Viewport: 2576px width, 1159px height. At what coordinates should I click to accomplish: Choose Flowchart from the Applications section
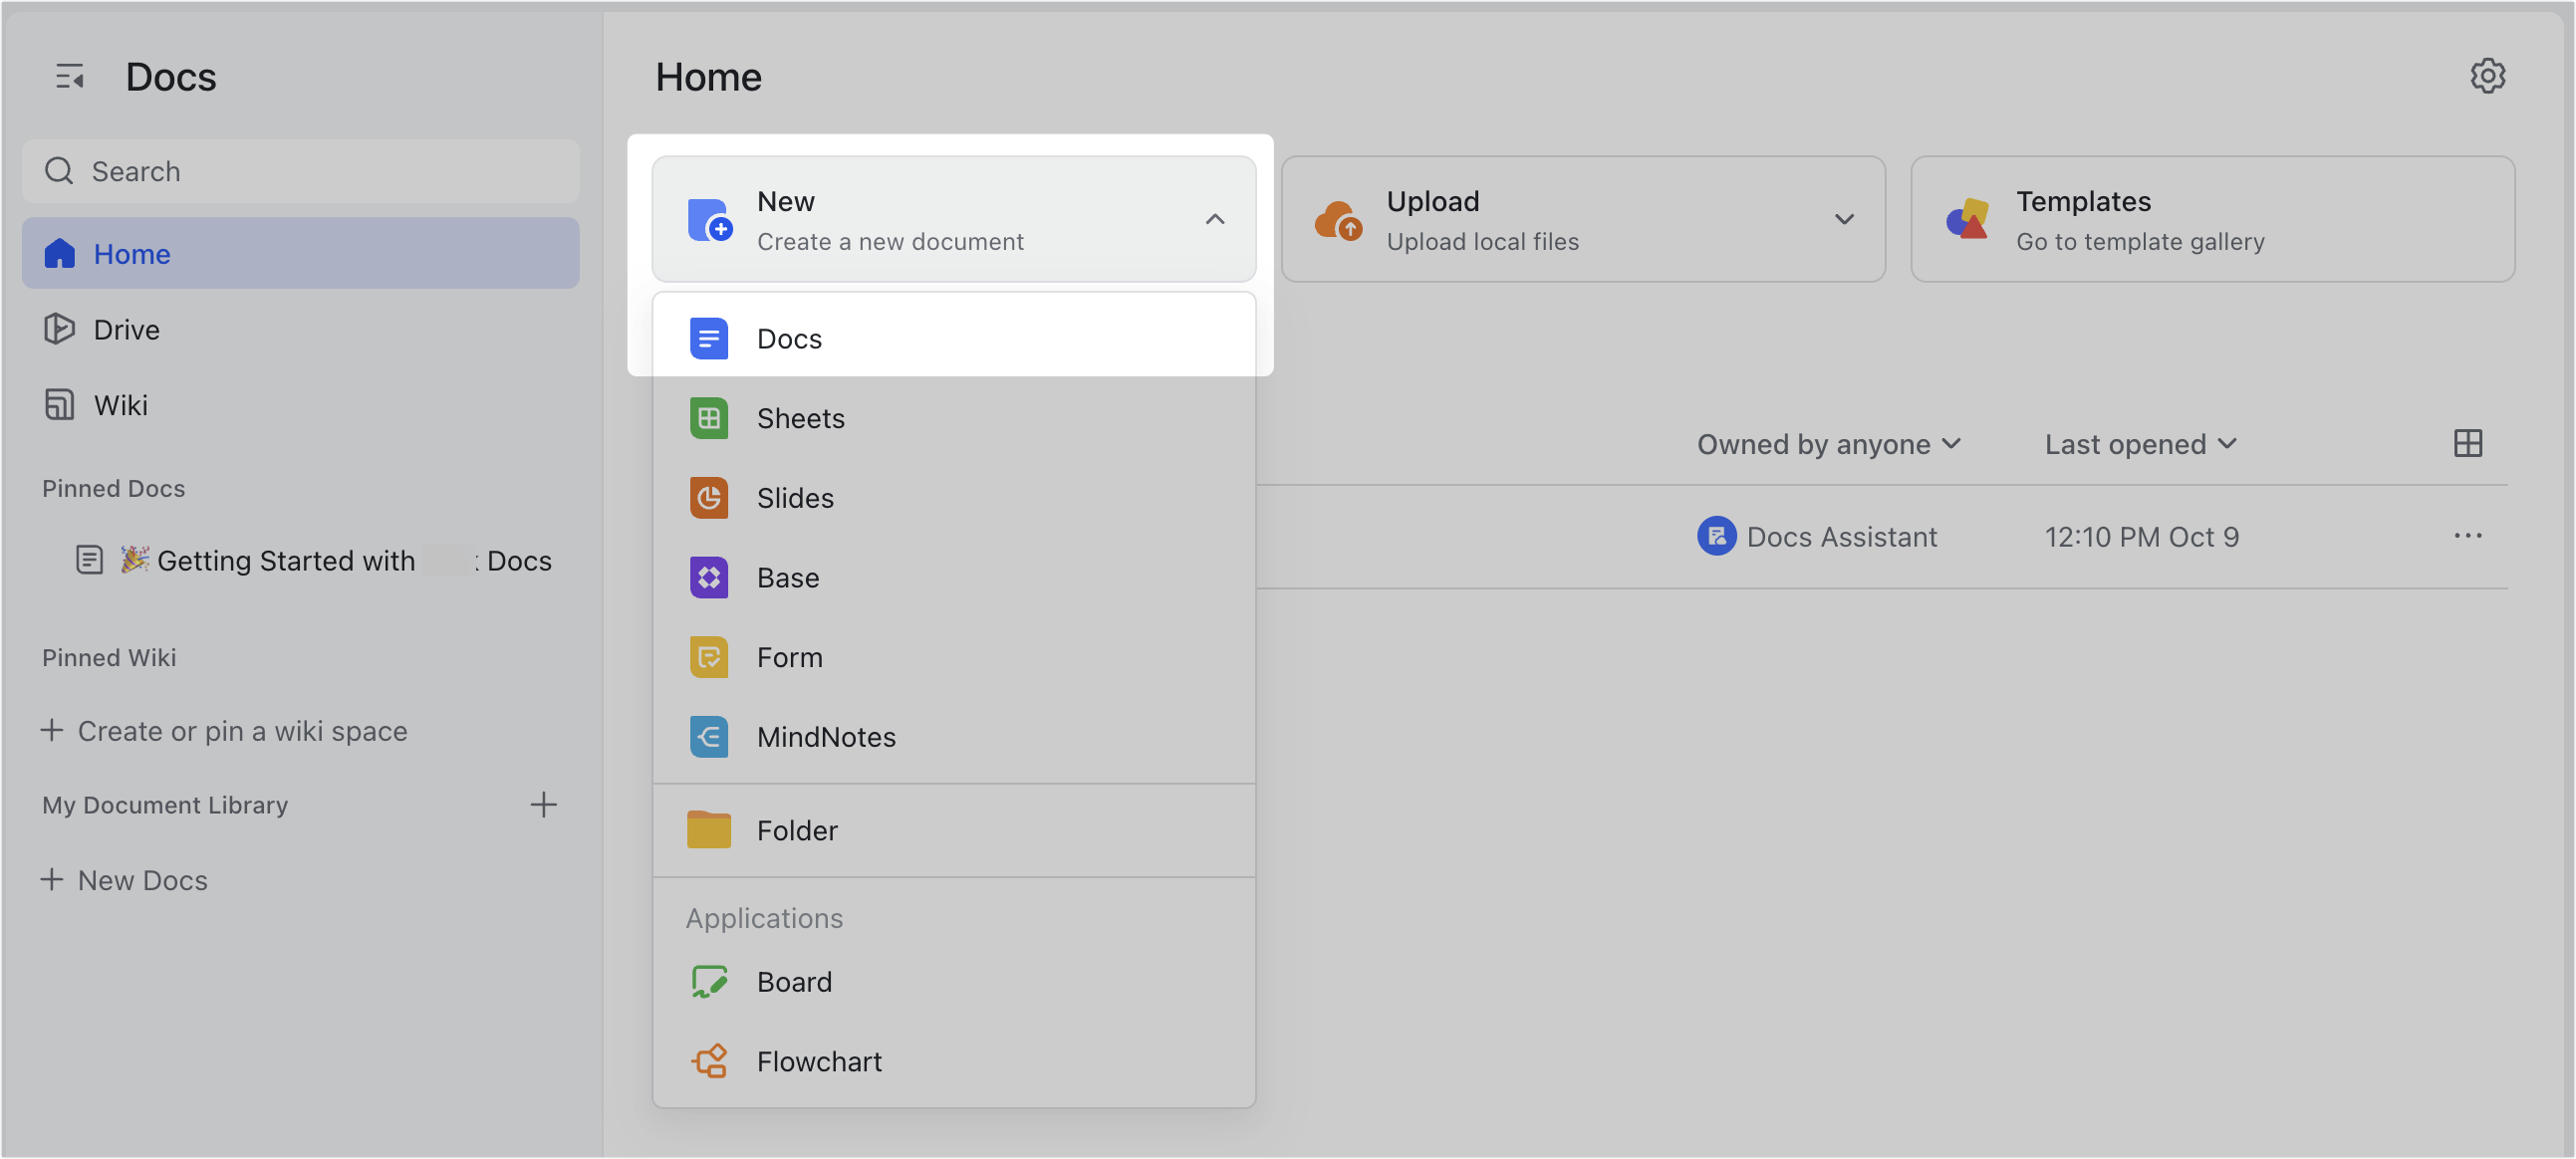coord(954,1061)
